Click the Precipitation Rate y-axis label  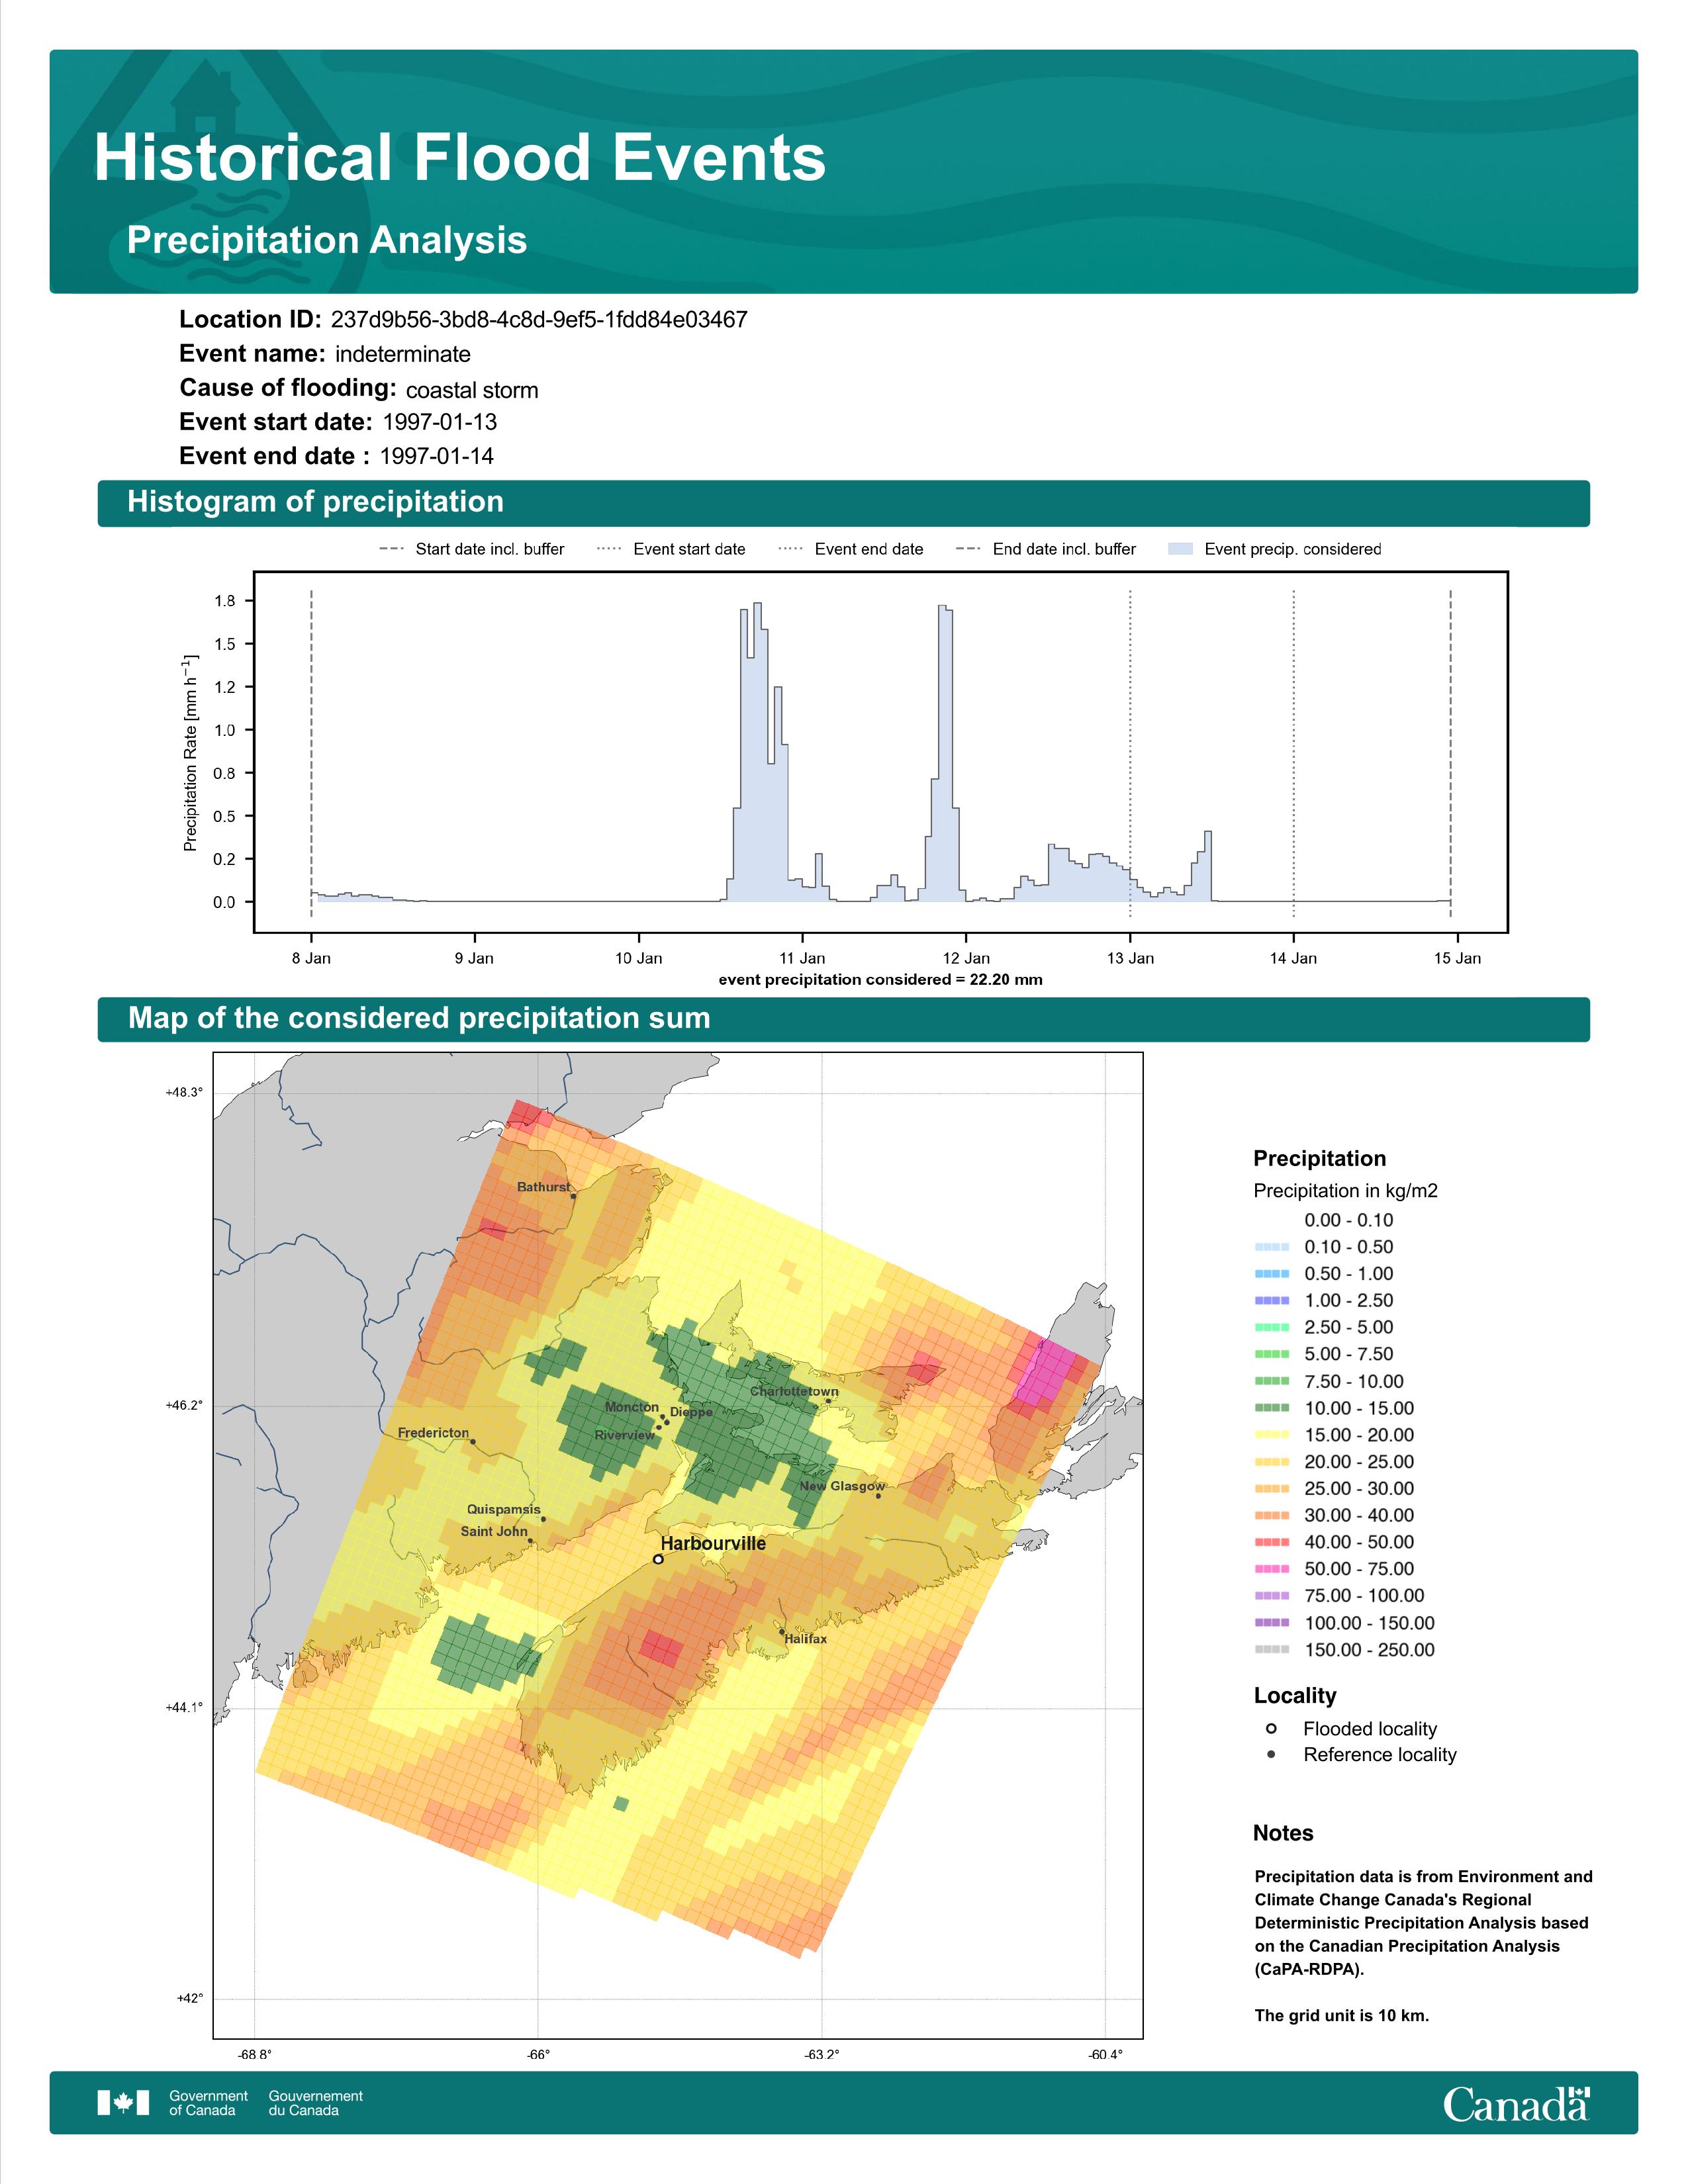coord(190,752)
